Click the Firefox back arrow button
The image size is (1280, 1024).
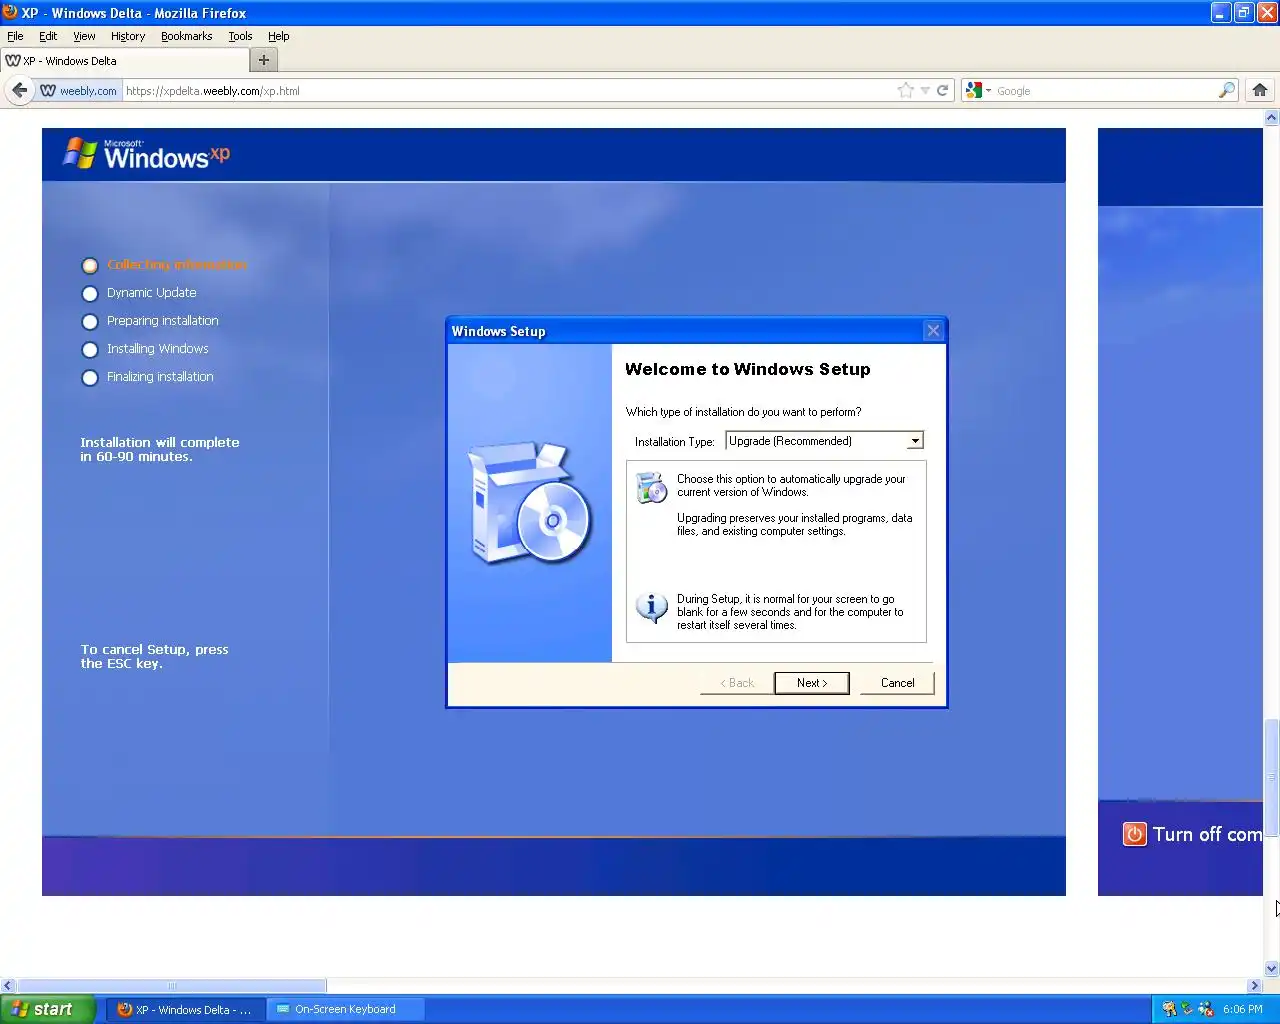(x=19, y=90)
